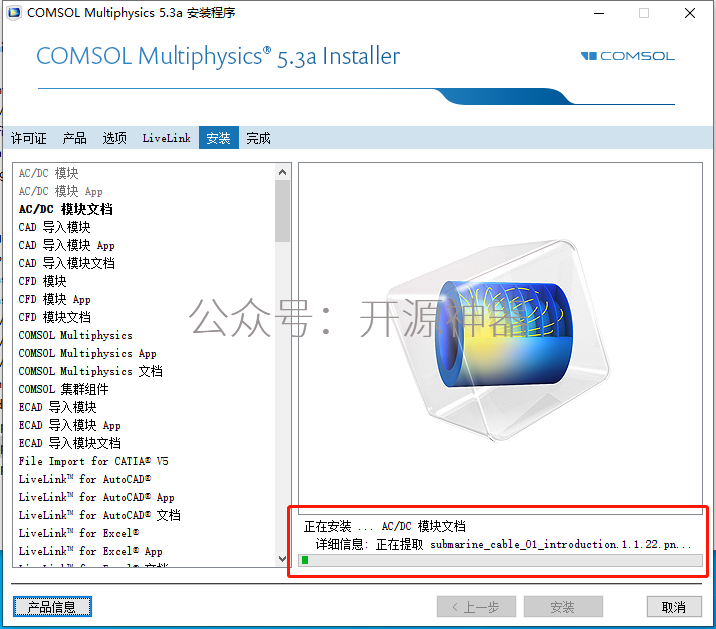Screen dimensions: 716x629
Task: Select bold 'AC/DC 模块文档' list entry
Action: [x=65, y=209]
